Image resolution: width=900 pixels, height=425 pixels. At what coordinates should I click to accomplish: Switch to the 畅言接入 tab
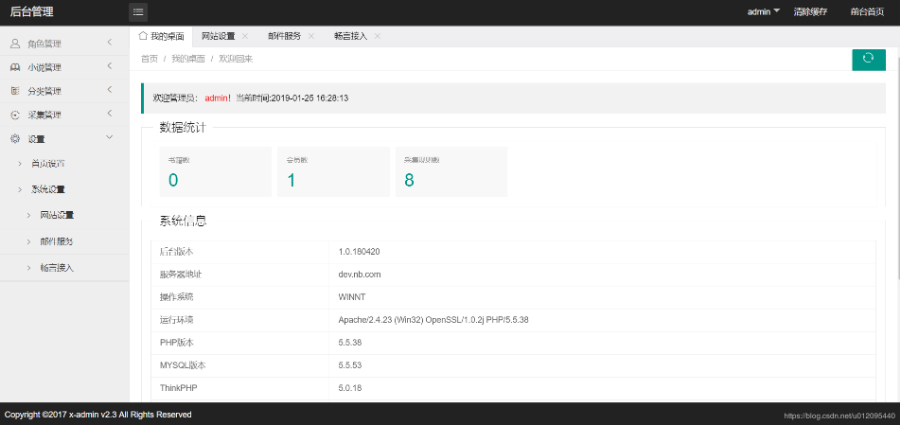(350, 36)
